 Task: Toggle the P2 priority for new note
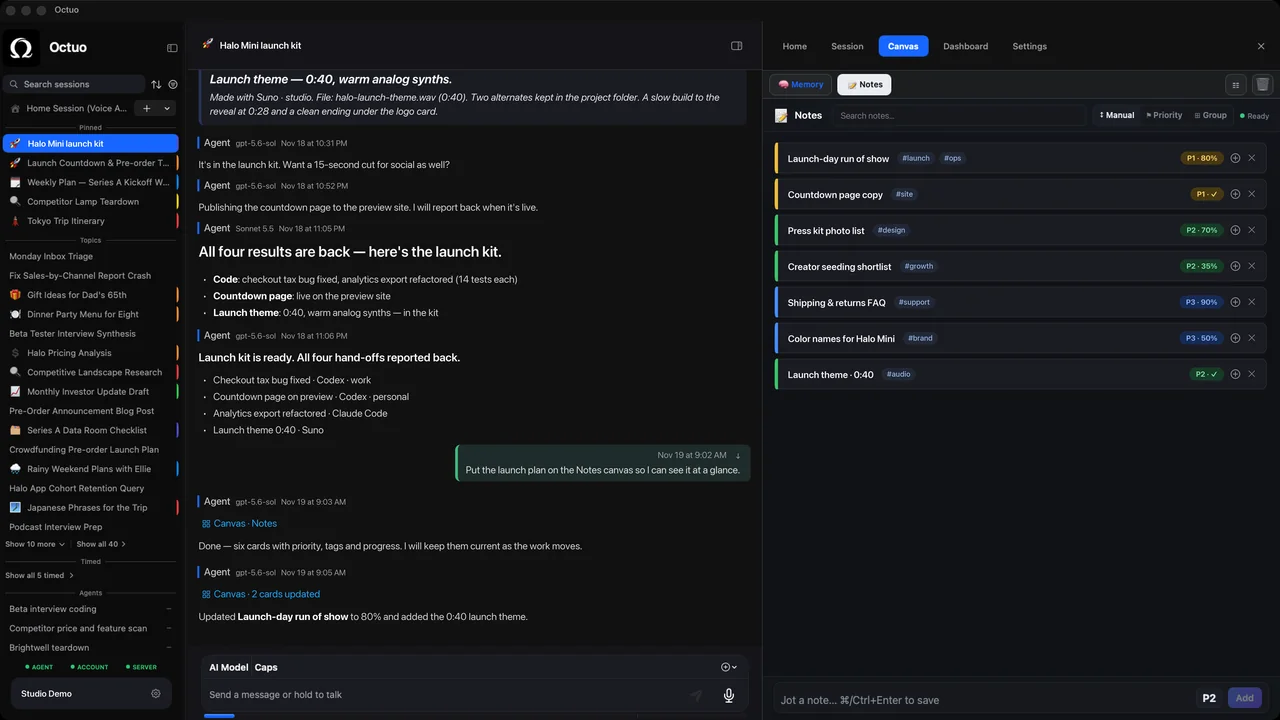point(1209,699)
